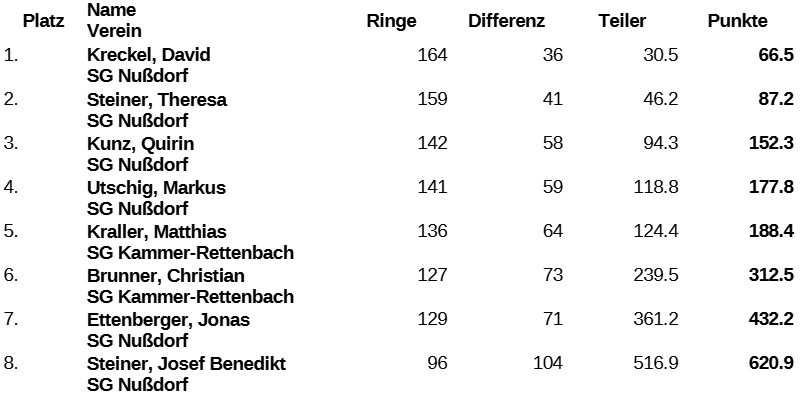
Task: Click the Punkte value 66.5
Action: pyautogui.click(x=776, y=55)
